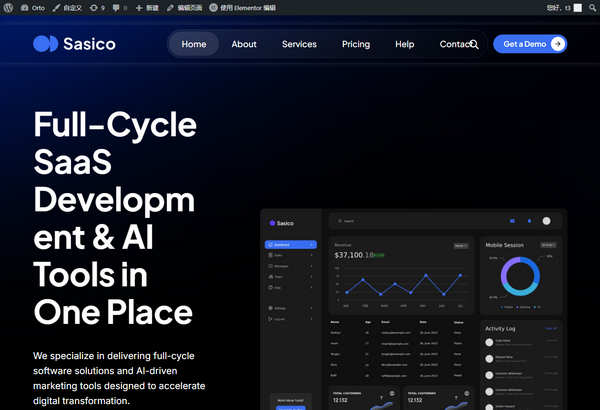
Task: Open the user greeting avatar menu
Action: coord(564,8)
